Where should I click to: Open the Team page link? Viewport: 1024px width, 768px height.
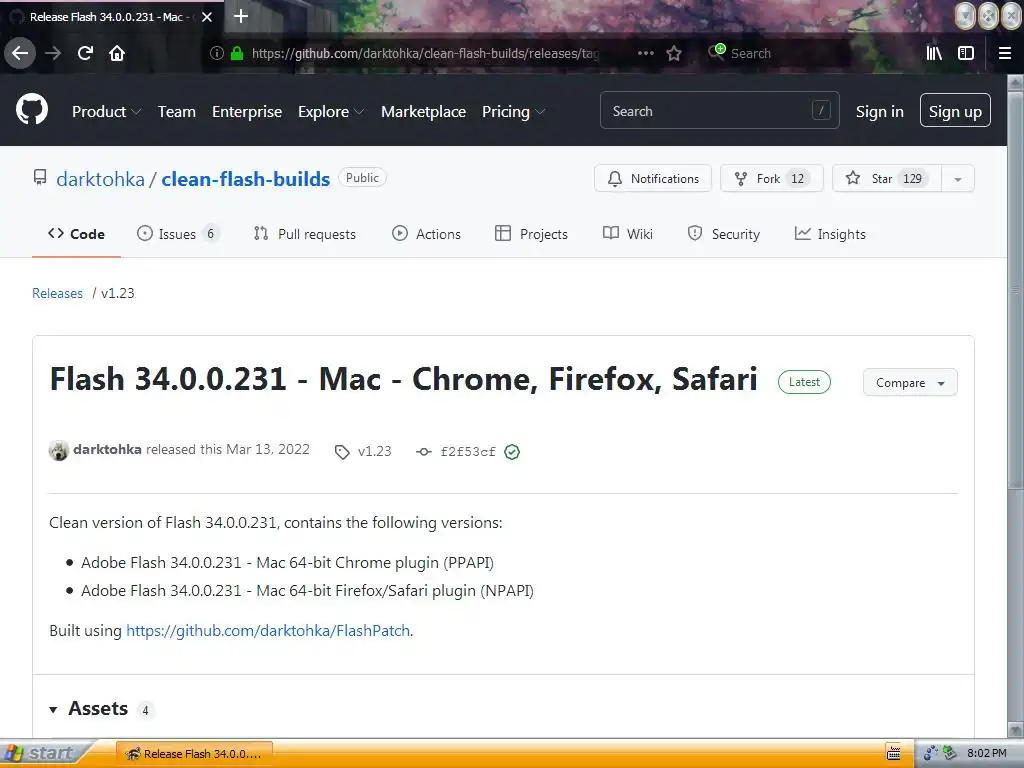point(176,112)
